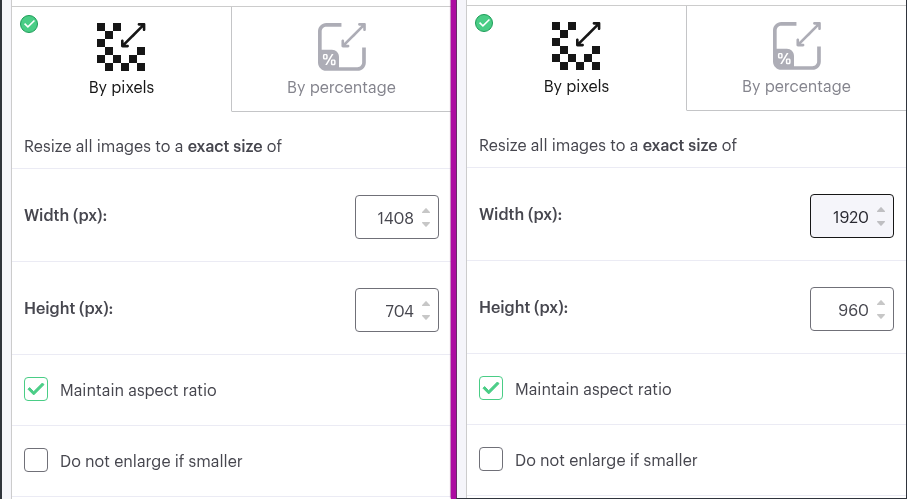Click the checkerboard pixels icon in left panel
The height and width of the screenshot is (499, 907).
121,47
